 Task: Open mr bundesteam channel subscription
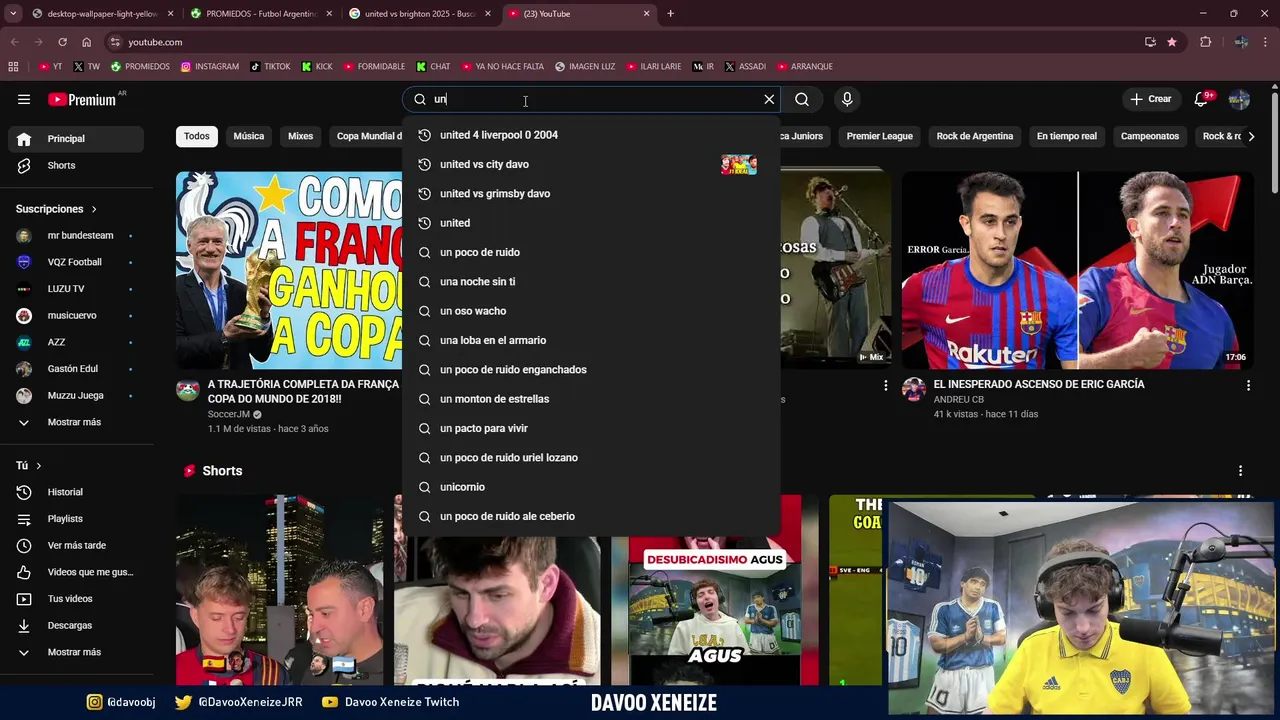pyautogui.click(x=76, y=236)
